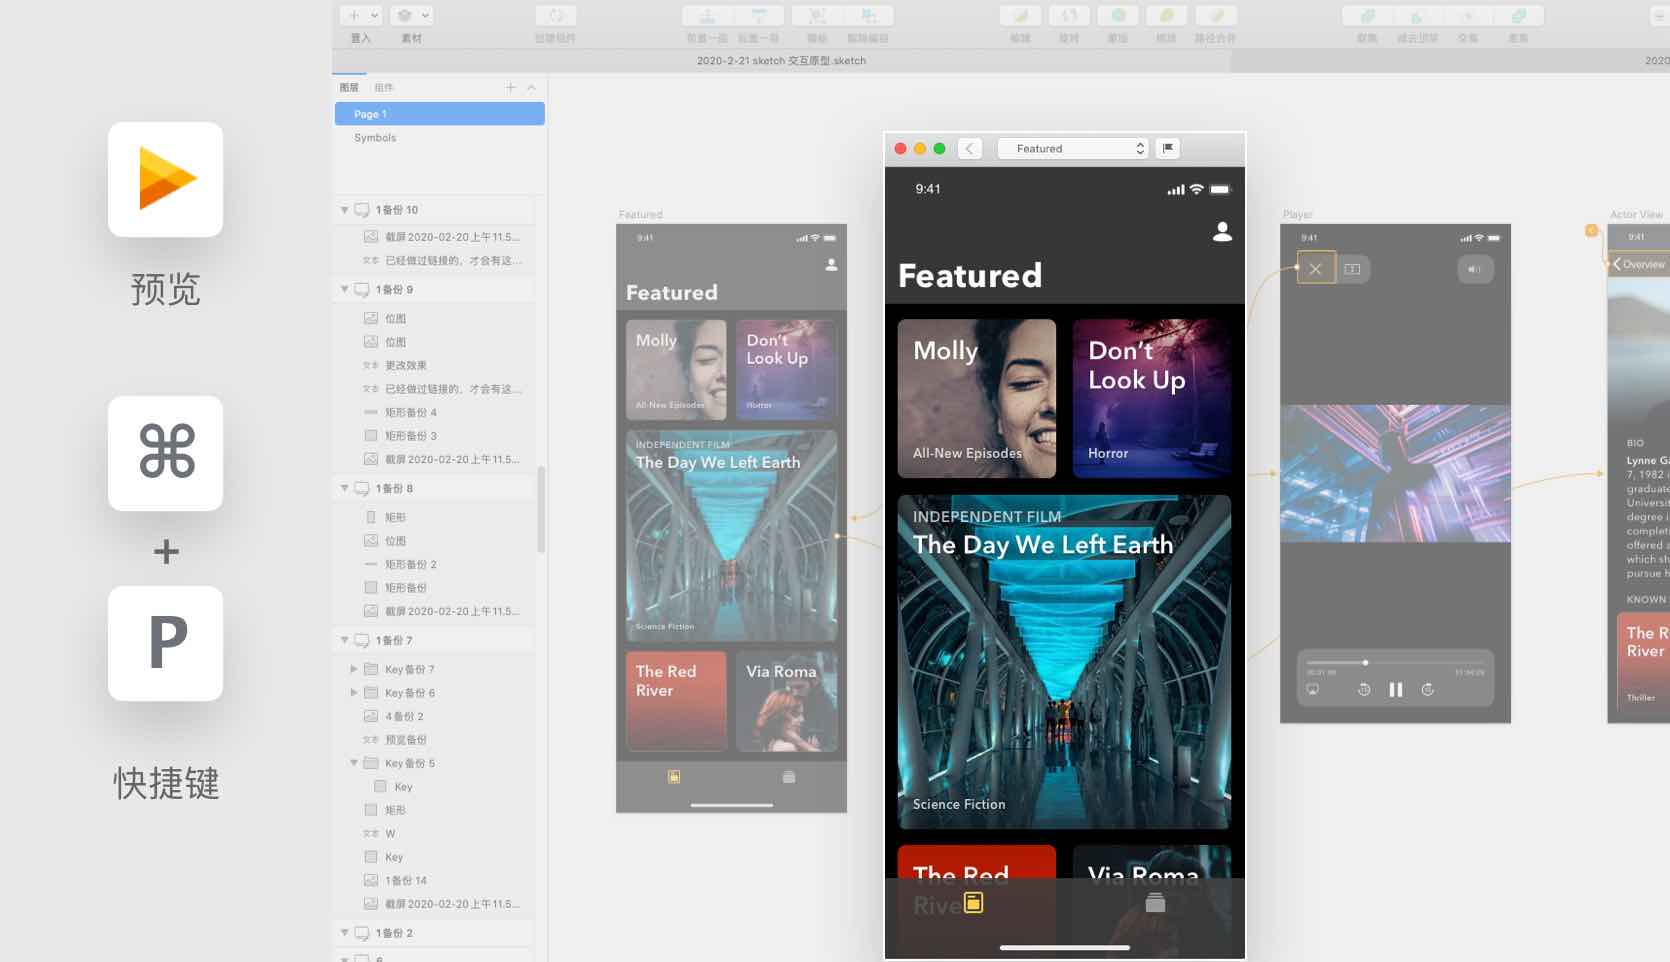
Task: Expand the Key备份 6 layer group
Action: coord(354,692)
